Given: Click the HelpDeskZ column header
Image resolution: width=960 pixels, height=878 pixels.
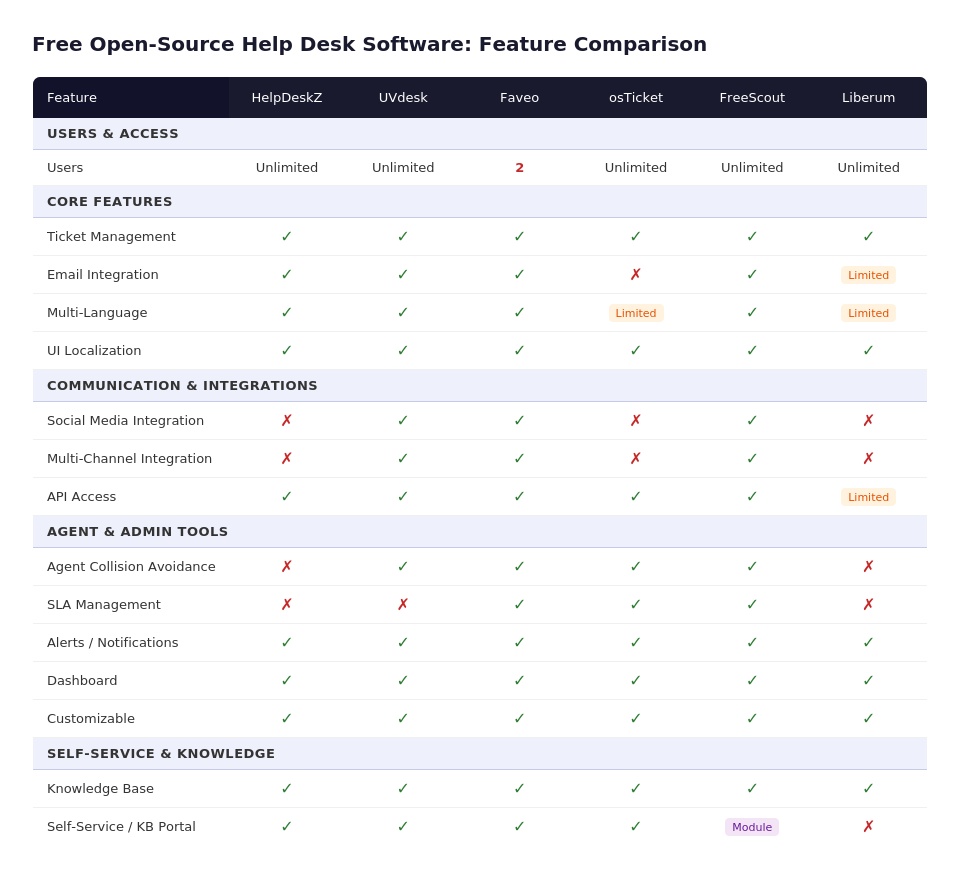Looking at the screenshot, I should pyautogui.click(x=287, y=97).
